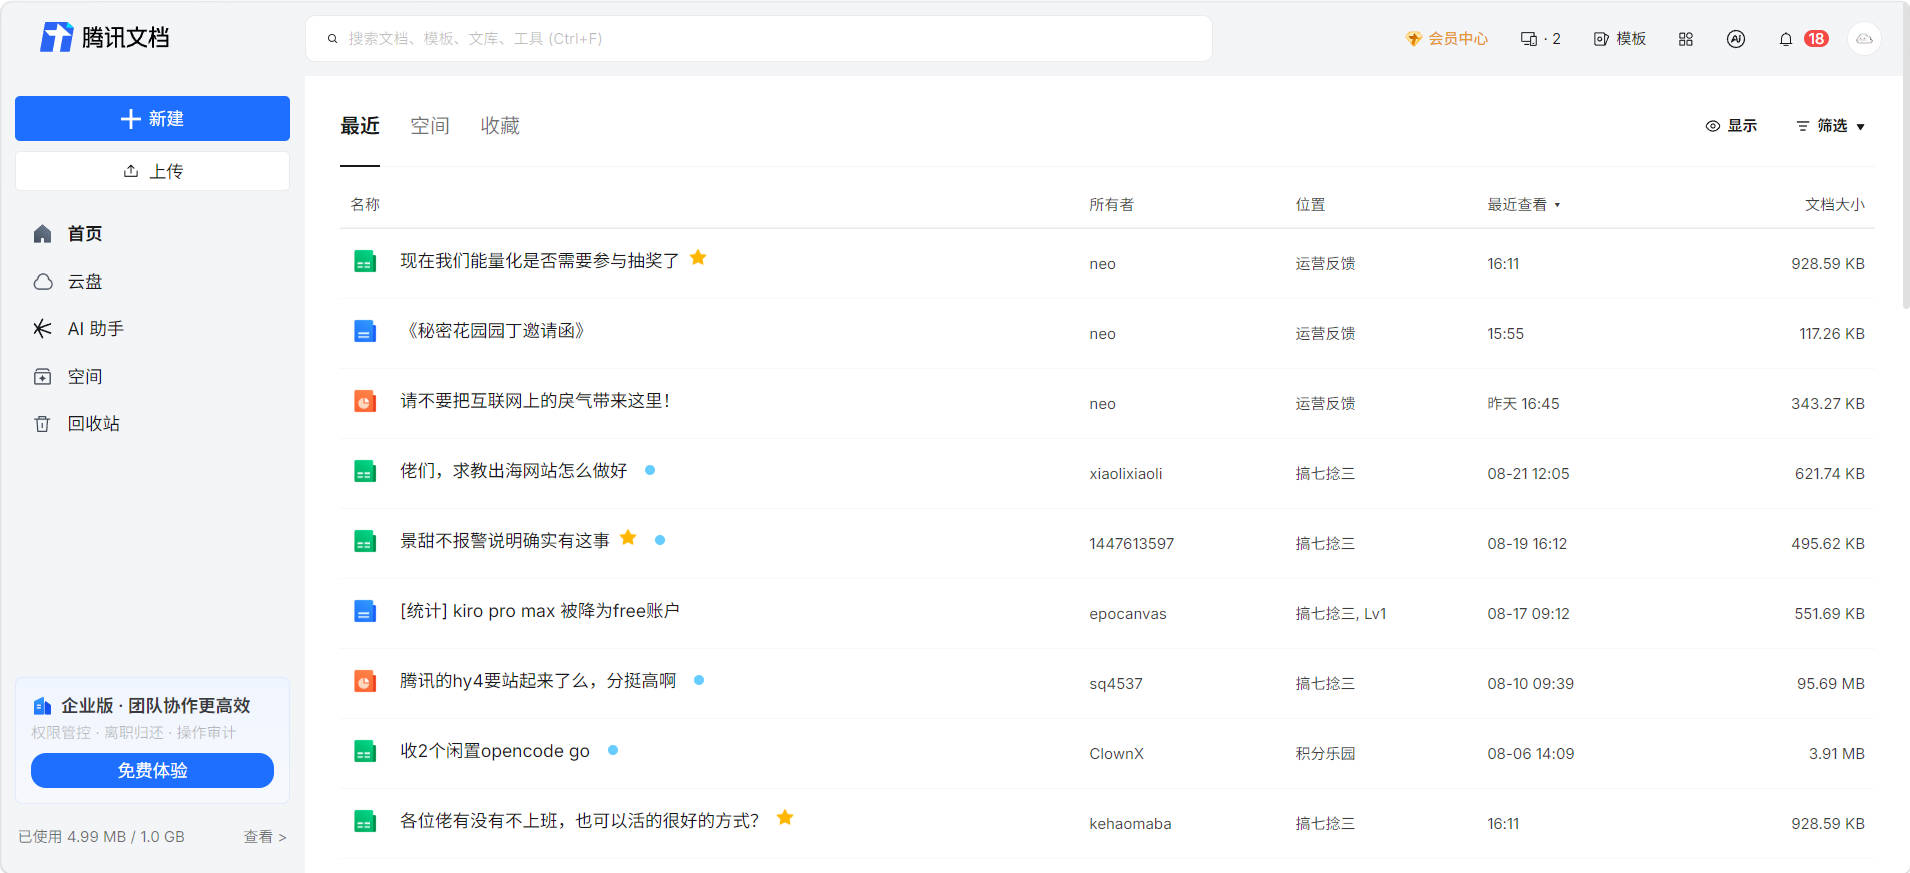Open the membership center diamond icon
The image size is (1910, 873).
tap(1413, 39)
